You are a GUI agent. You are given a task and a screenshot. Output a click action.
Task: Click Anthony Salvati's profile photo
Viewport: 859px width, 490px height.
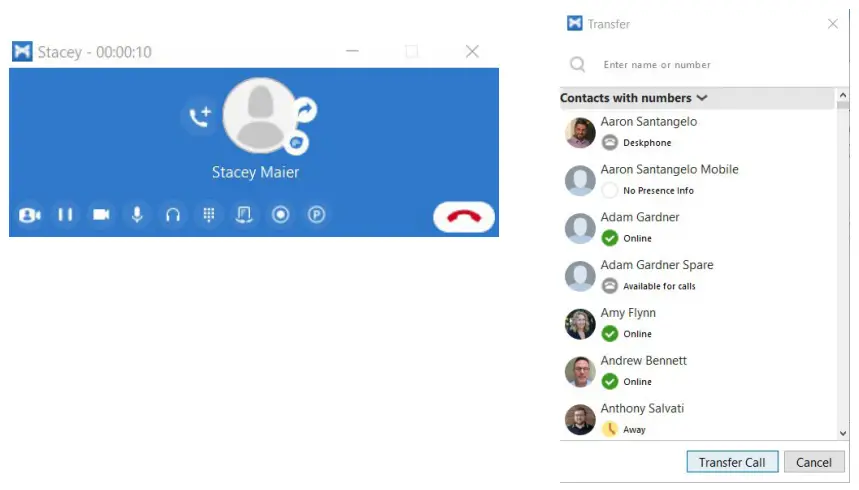click(580, 419)
